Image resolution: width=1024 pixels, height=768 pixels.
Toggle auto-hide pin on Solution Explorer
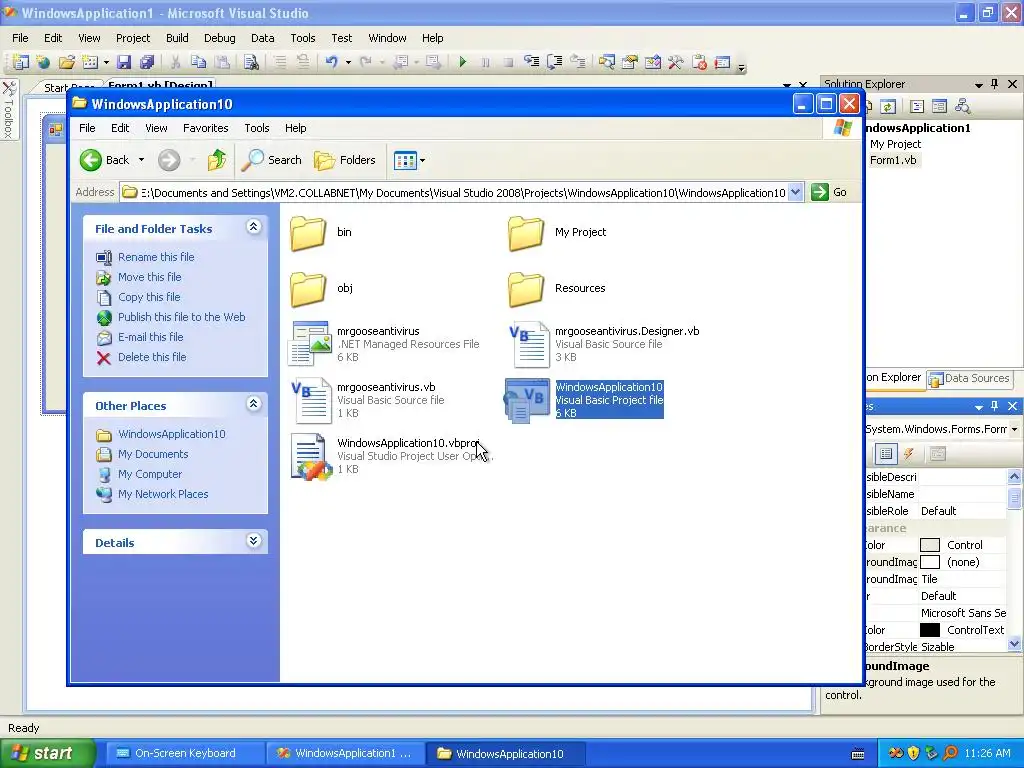click(995, 84)
